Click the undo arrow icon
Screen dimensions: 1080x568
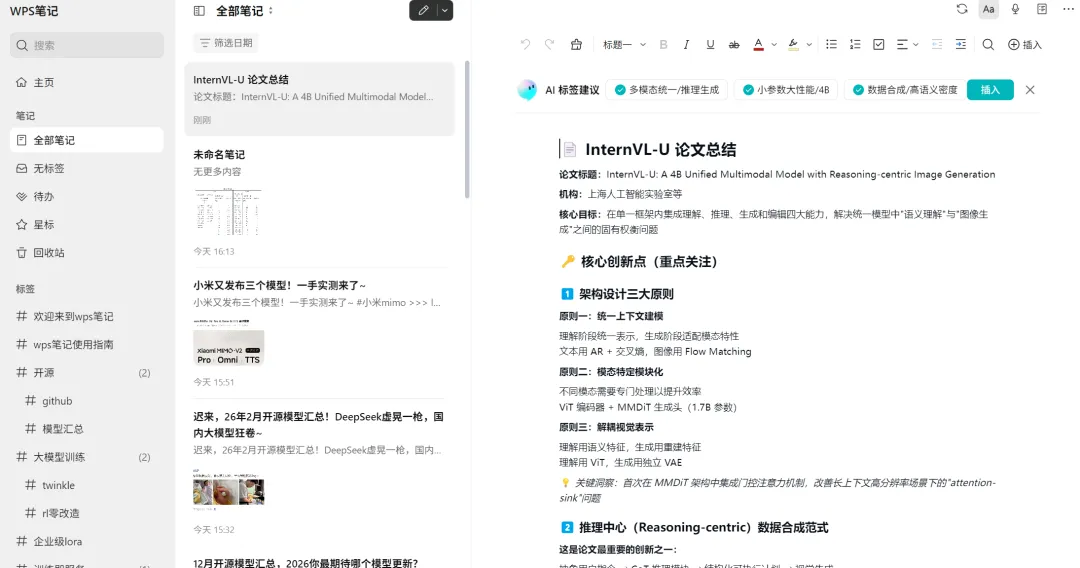[x=526, y=45]
